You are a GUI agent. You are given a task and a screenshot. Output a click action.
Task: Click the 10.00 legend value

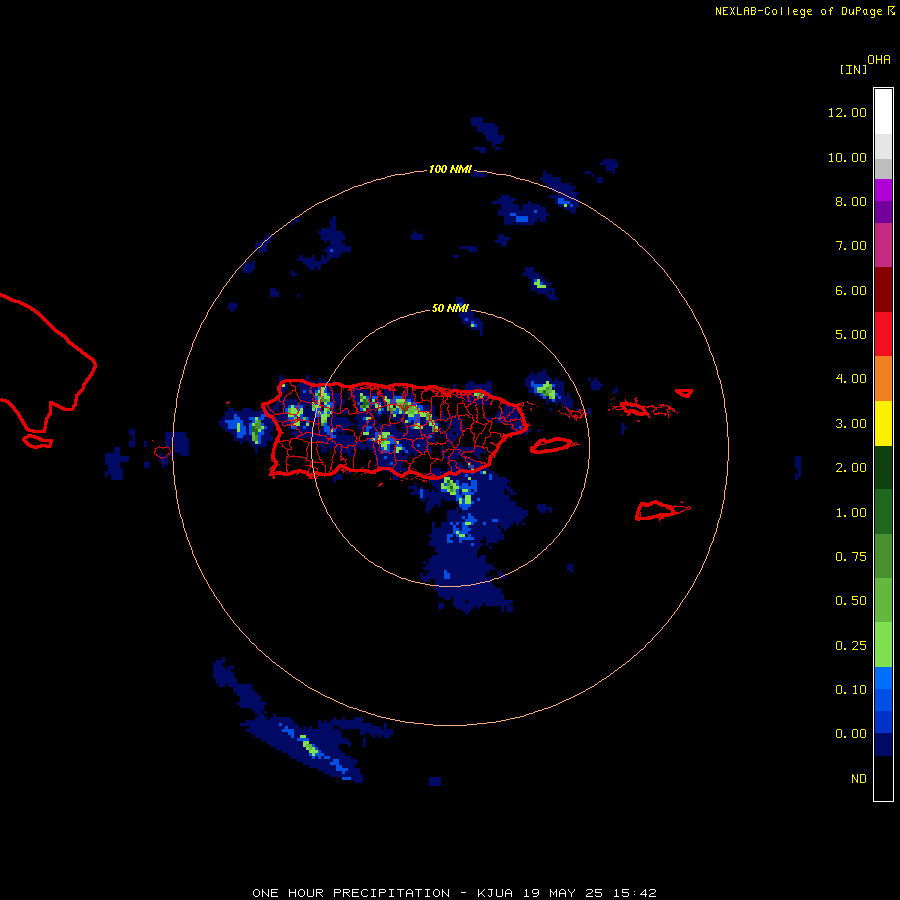click(847, 157)
